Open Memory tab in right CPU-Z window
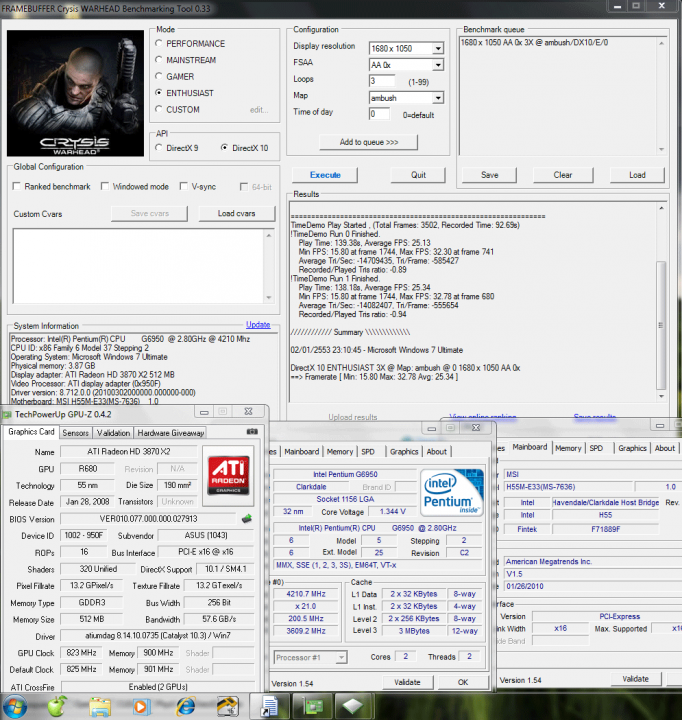Screen dimensions: 682x720 coord(568,448)
